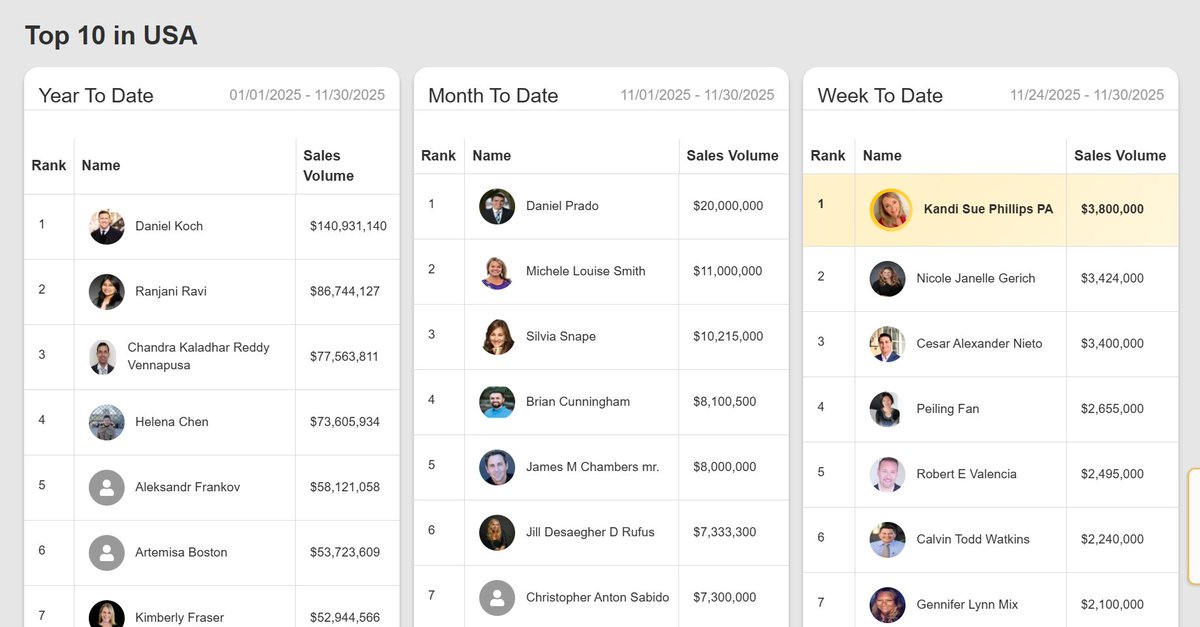The height and width of the screenshot is (627, 1200).
Task: Click sales volume $2,495,000
Action: tap(1112, 474)
